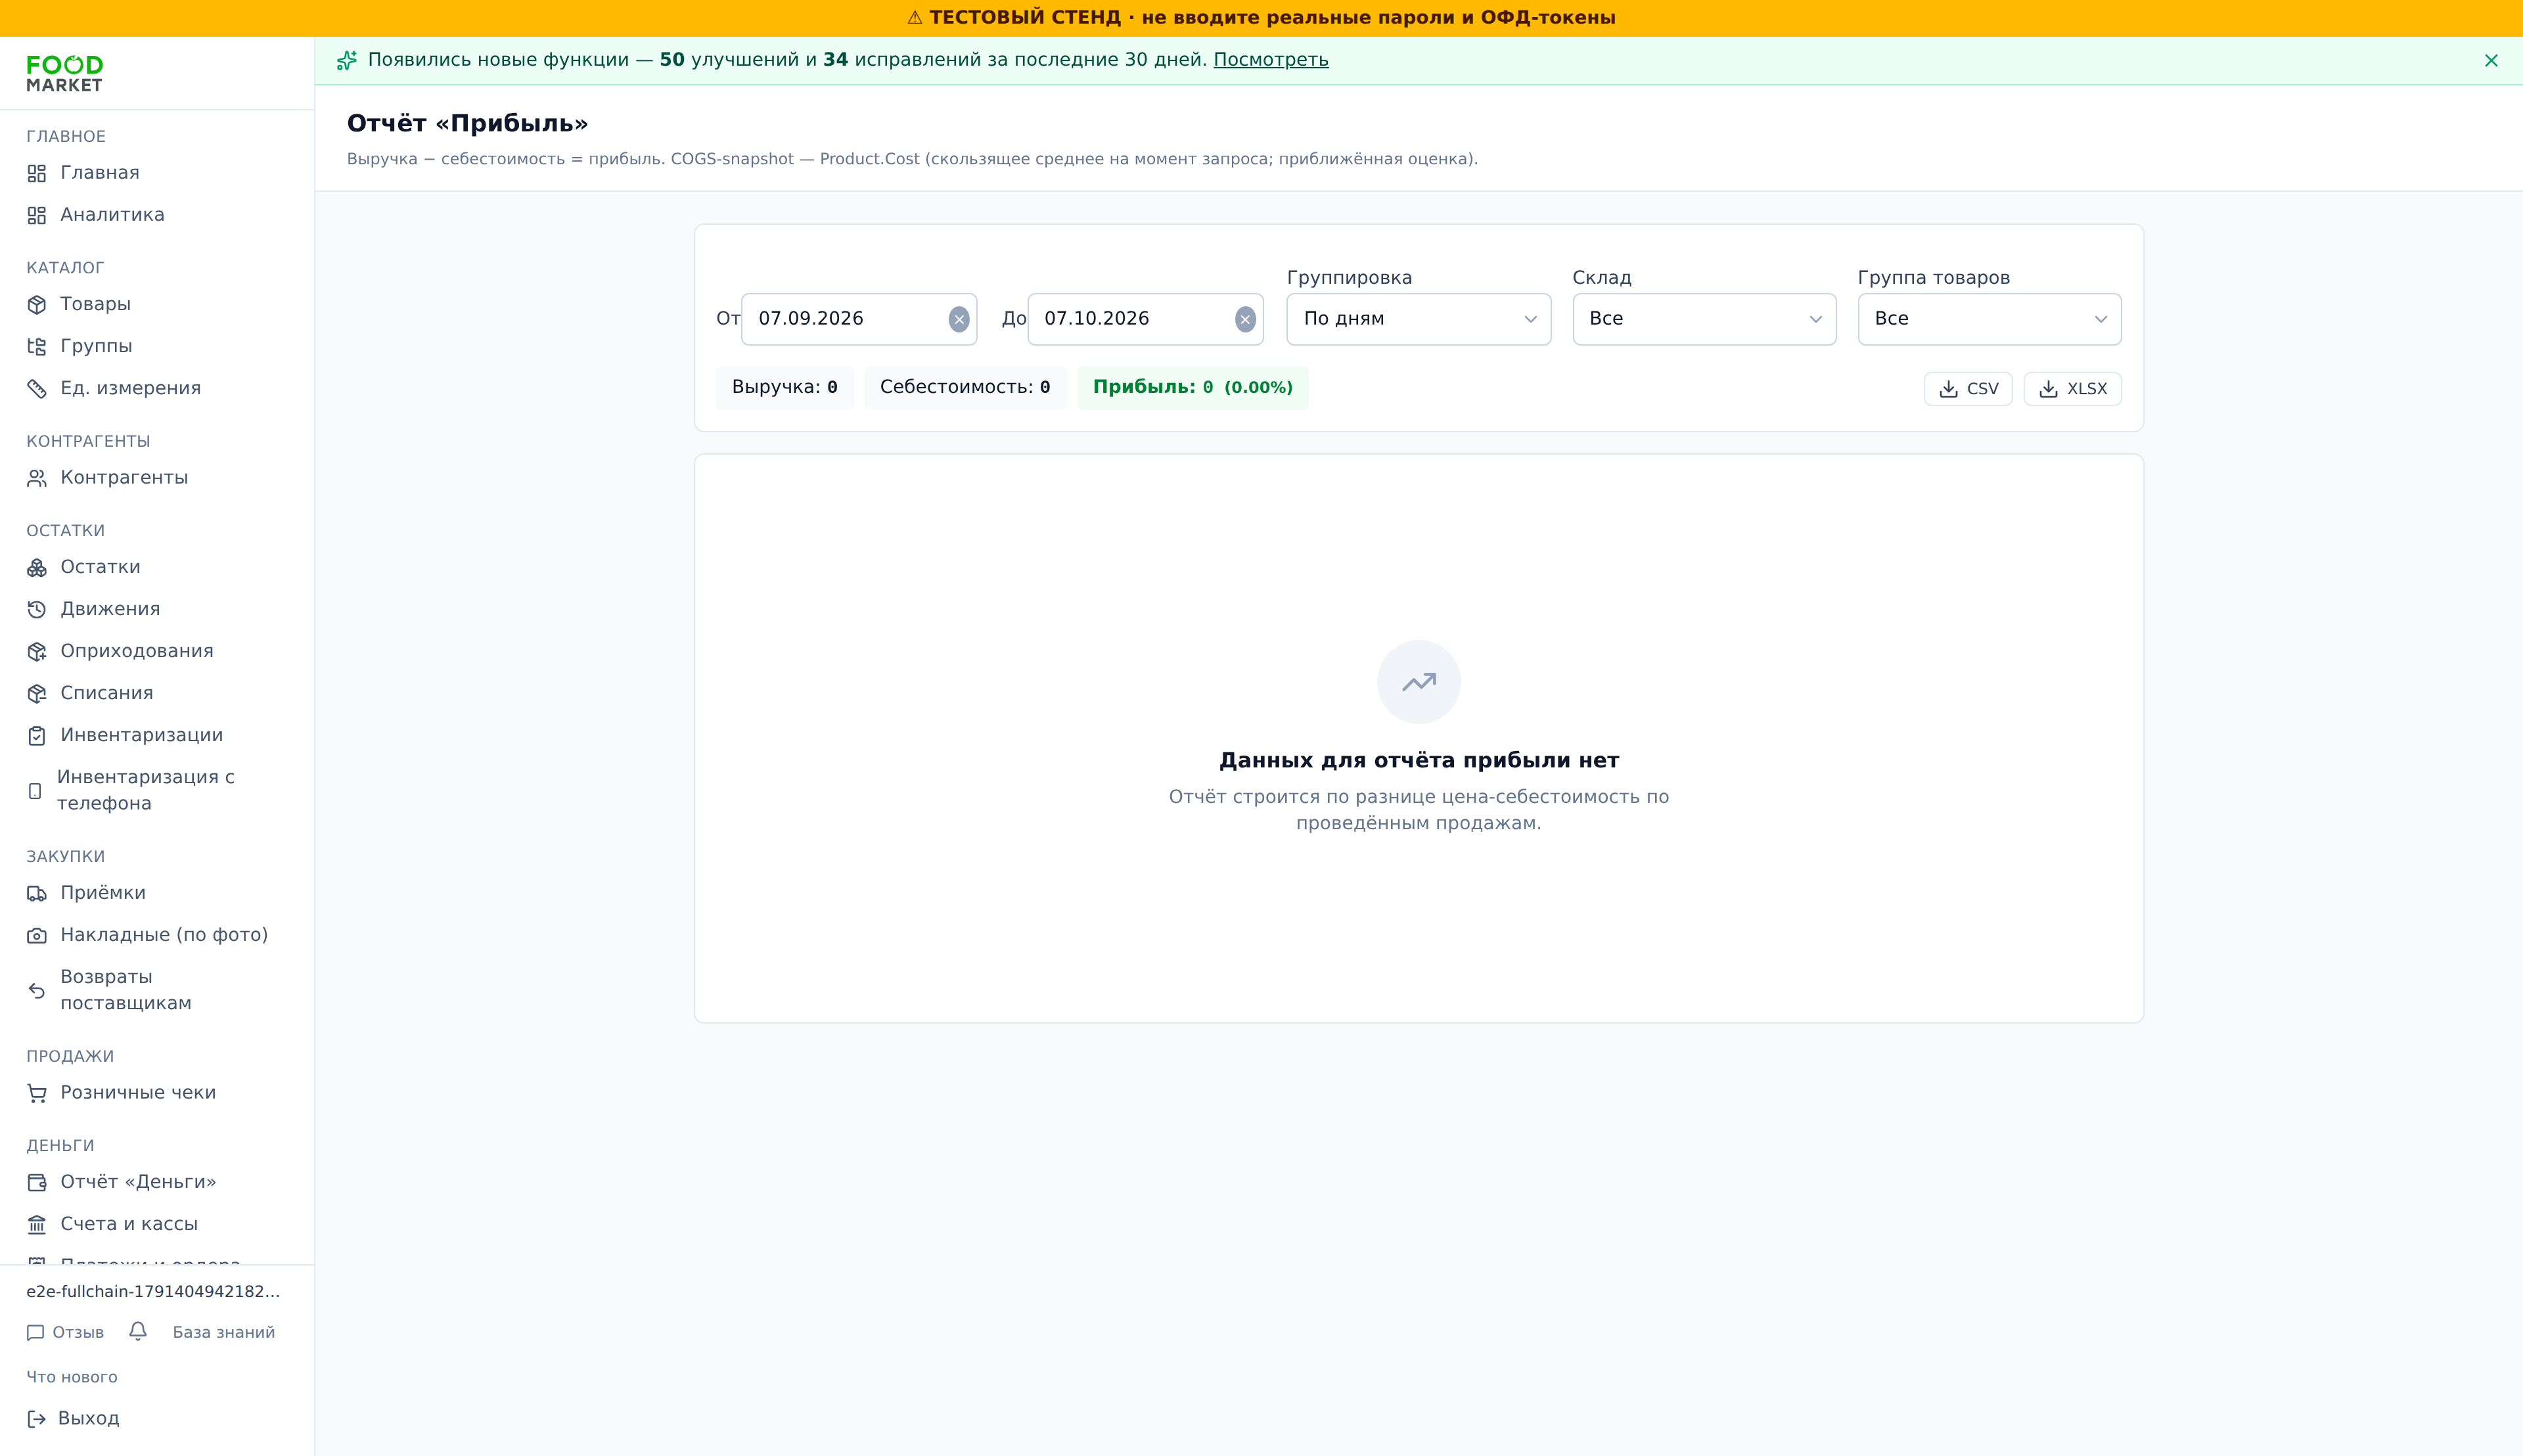This screenshot has width=2523, height=1456.
Task: Dismiss the new features banner
Action: click(2491, 61)
